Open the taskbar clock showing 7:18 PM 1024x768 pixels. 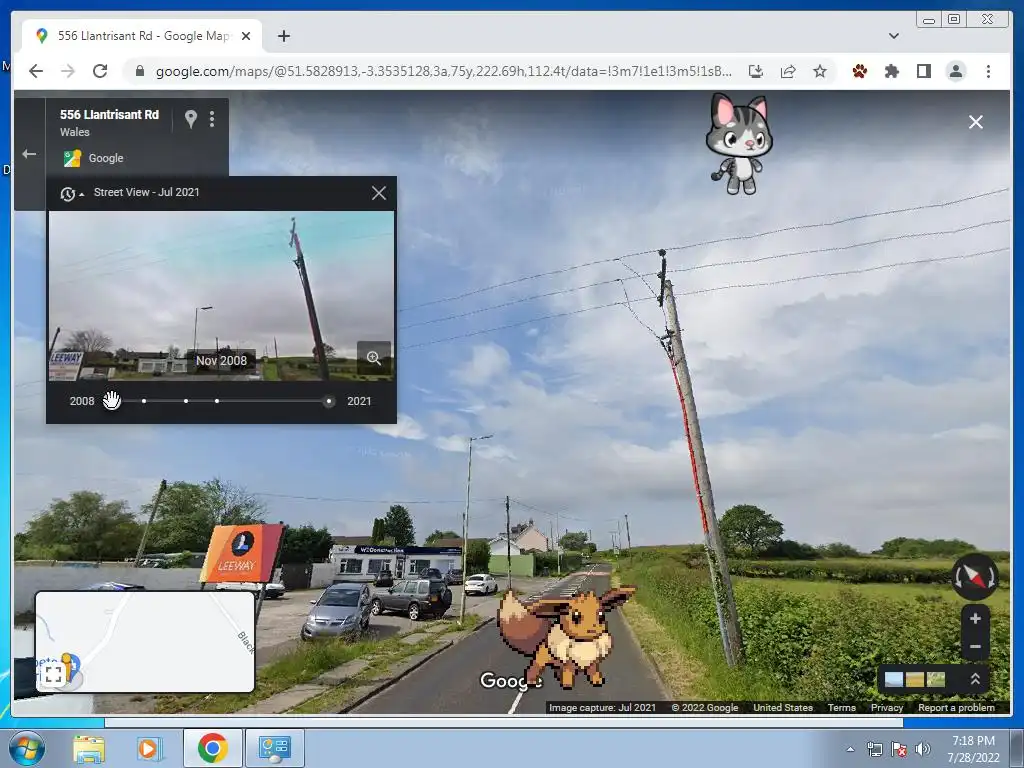coord(973,749)
